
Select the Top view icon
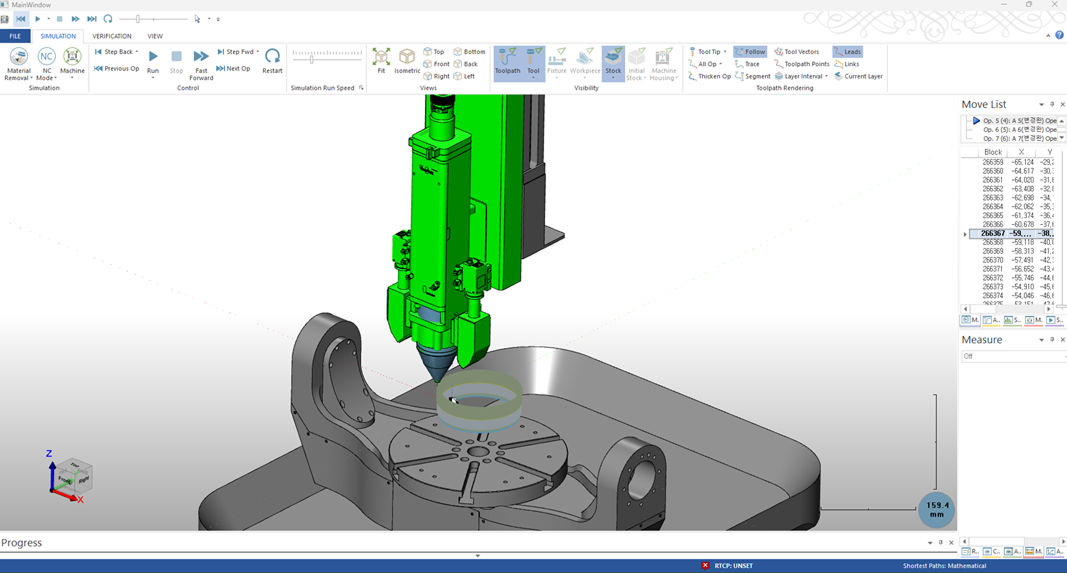coord(434,52)
